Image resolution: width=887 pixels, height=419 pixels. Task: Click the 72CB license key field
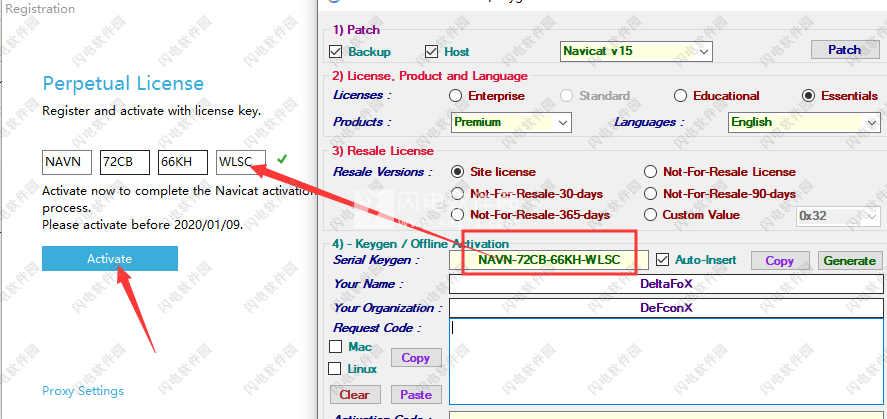coord(125,162)
